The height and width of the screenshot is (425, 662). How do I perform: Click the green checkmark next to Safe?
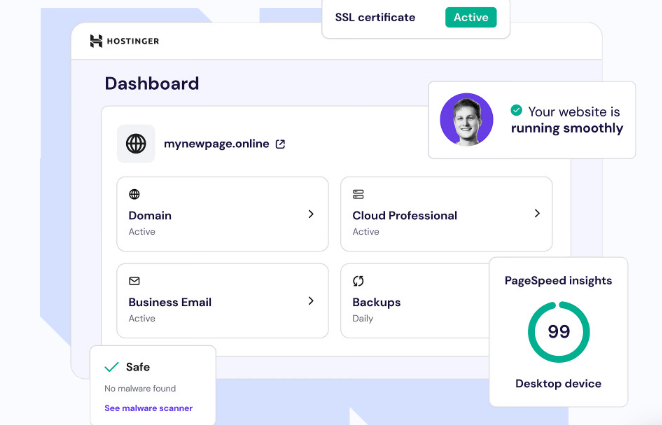click(x=111, y=367)
